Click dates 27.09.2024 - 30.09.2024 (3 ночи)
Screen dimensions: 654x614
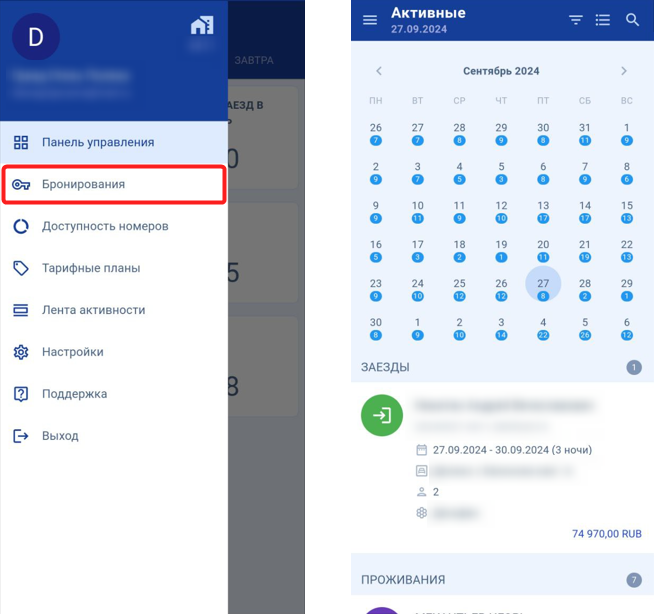(512, 450)
